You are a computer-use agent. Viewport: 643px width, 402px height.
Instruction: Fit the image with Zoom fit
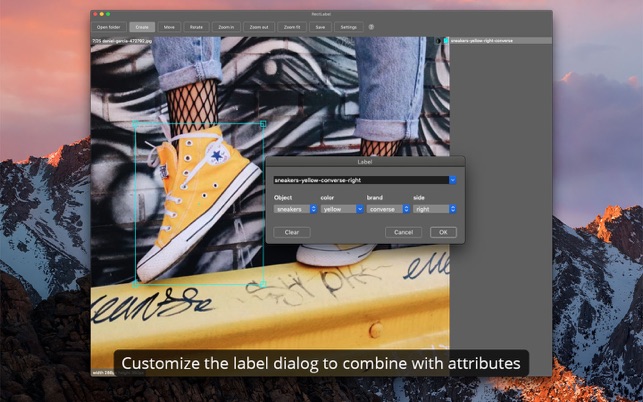click(x=290, y=27)
